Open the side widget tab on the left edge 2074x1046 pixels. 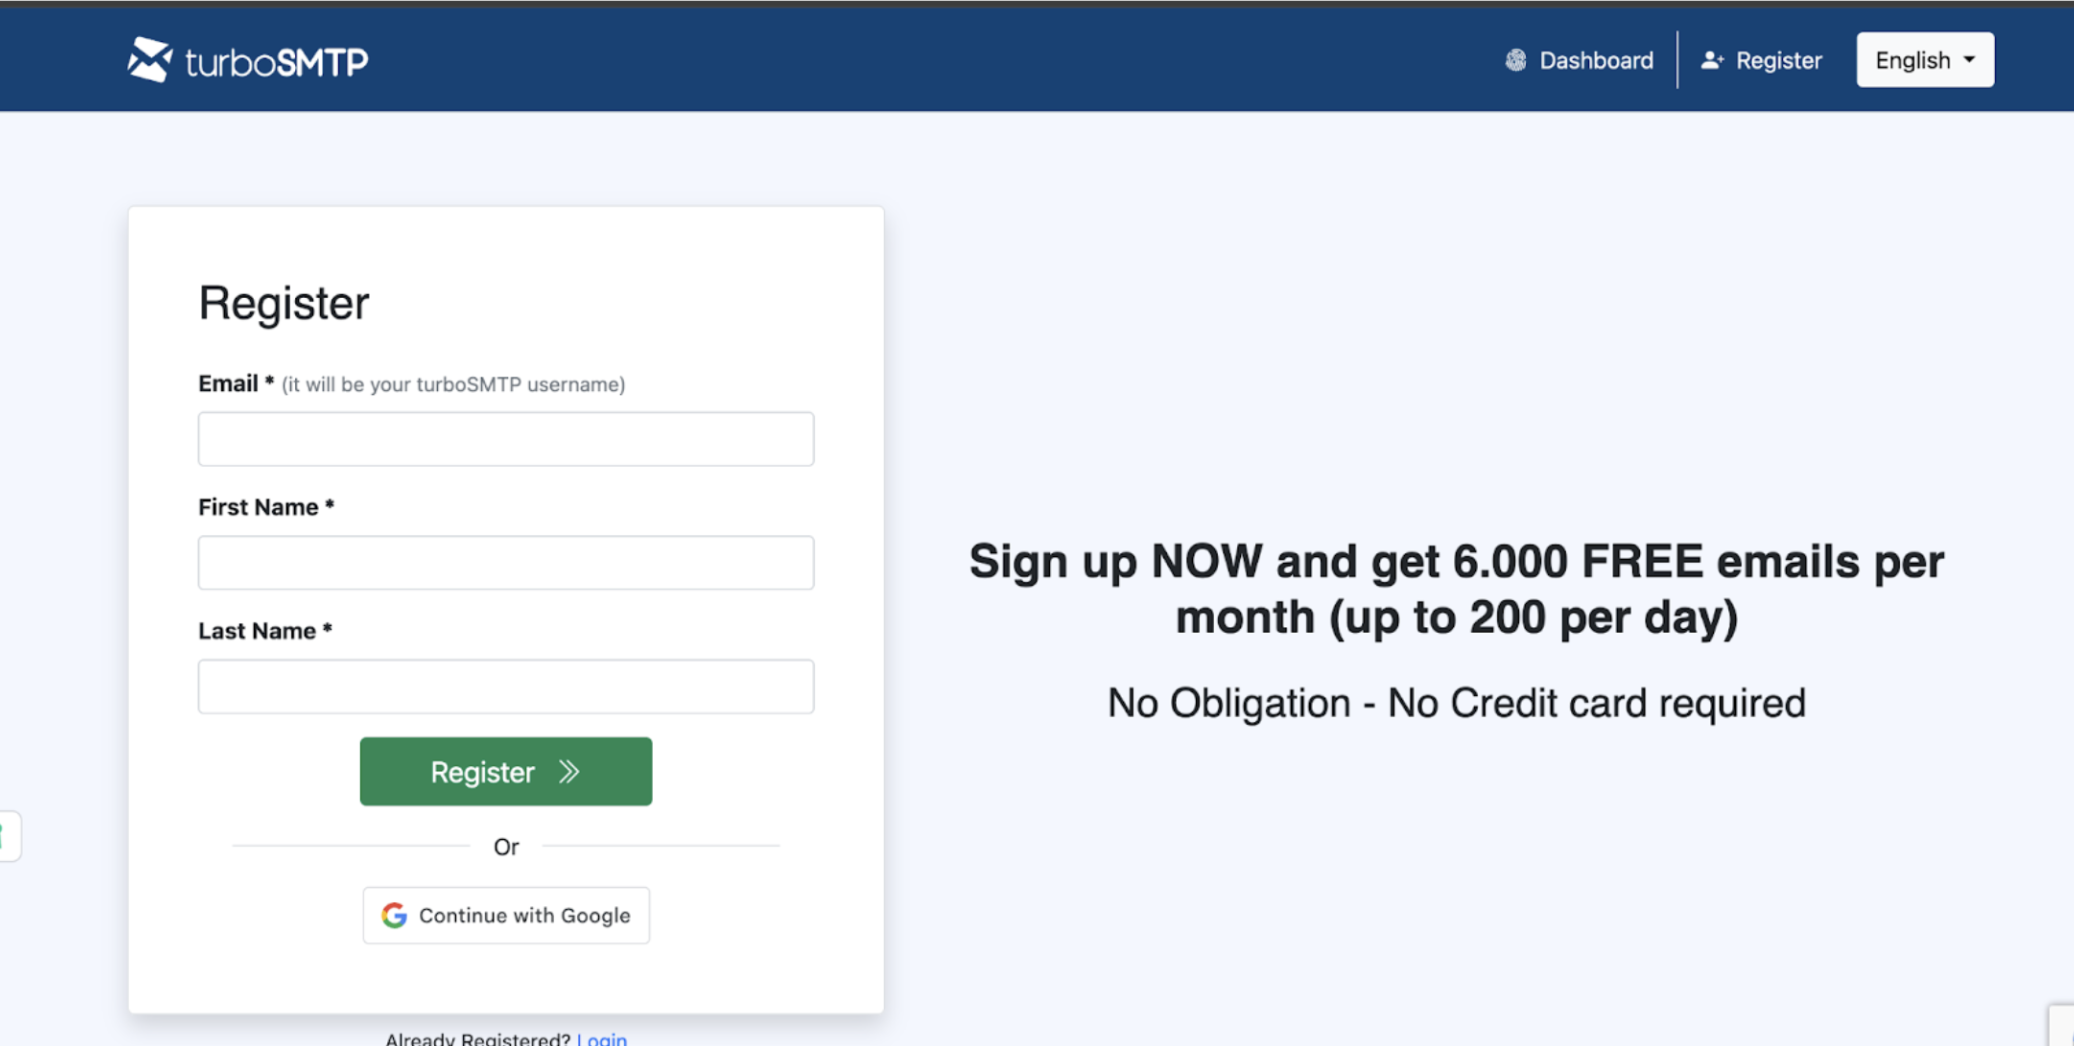[8, 836]
